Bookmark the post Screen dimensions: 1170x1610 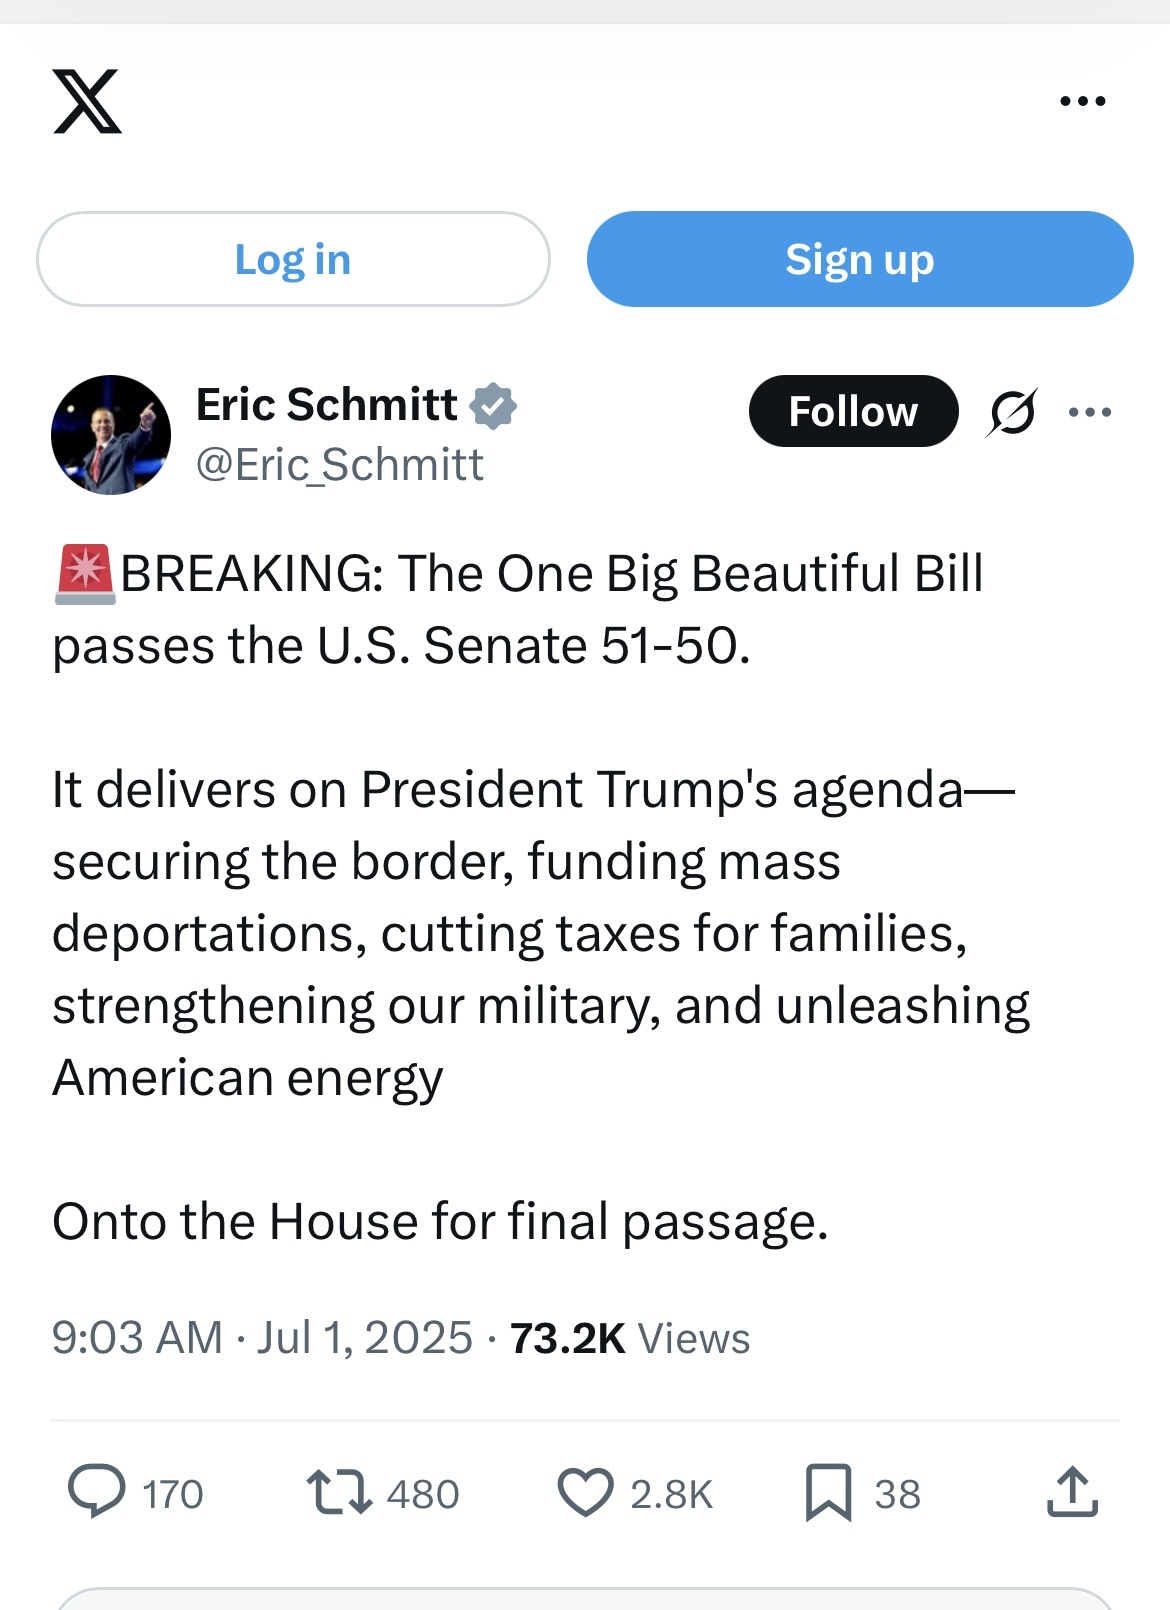[x=829, y=1492]
